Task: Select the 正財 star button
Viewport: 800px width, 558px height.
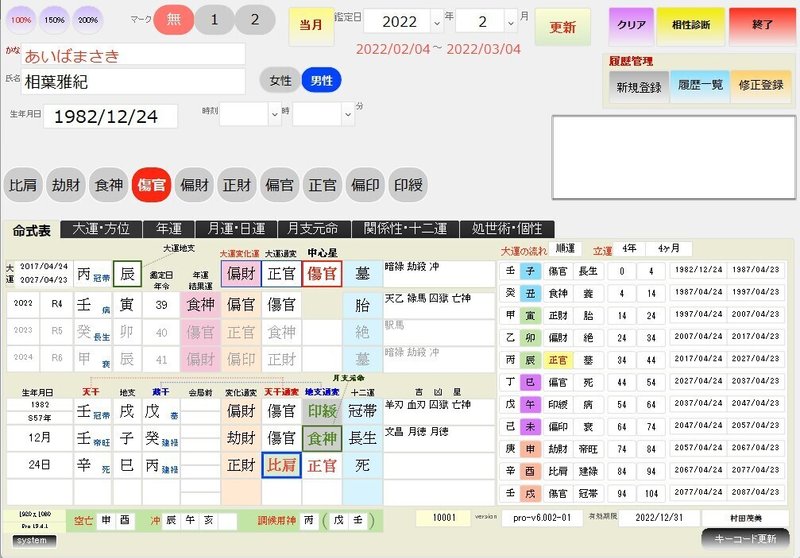Action: (237, 185)
